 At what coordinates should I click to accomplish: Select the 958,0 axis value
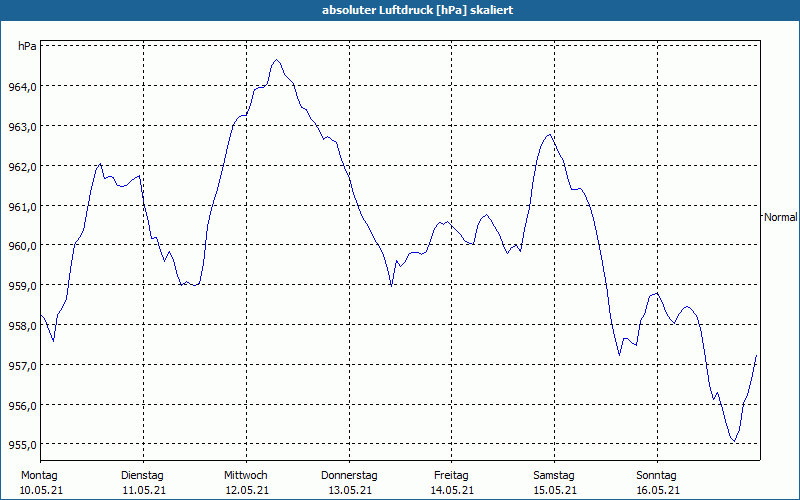[x=22, y=326]
